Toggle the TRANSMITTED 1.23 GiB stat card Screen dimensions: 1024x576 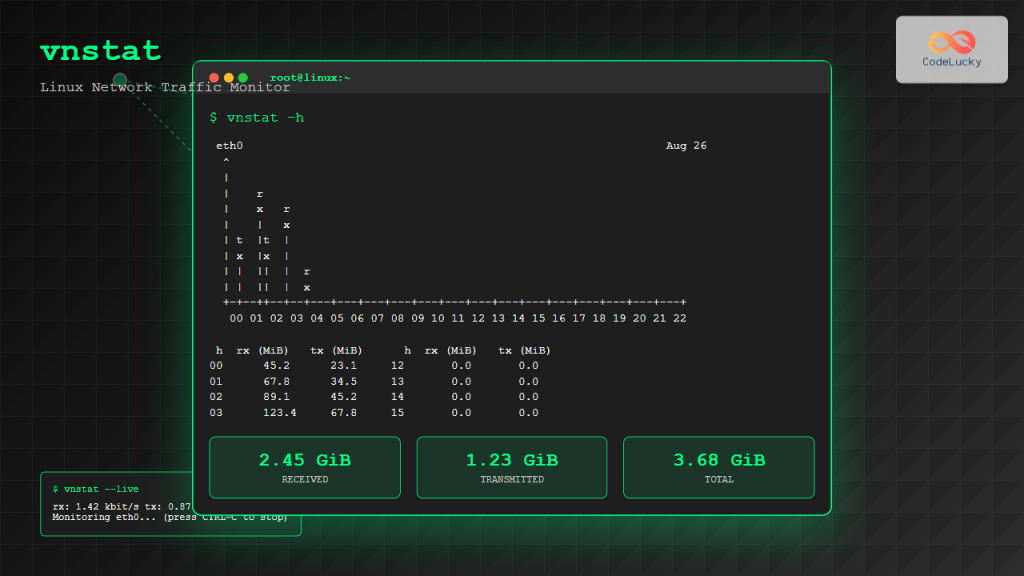pos(511,467)
